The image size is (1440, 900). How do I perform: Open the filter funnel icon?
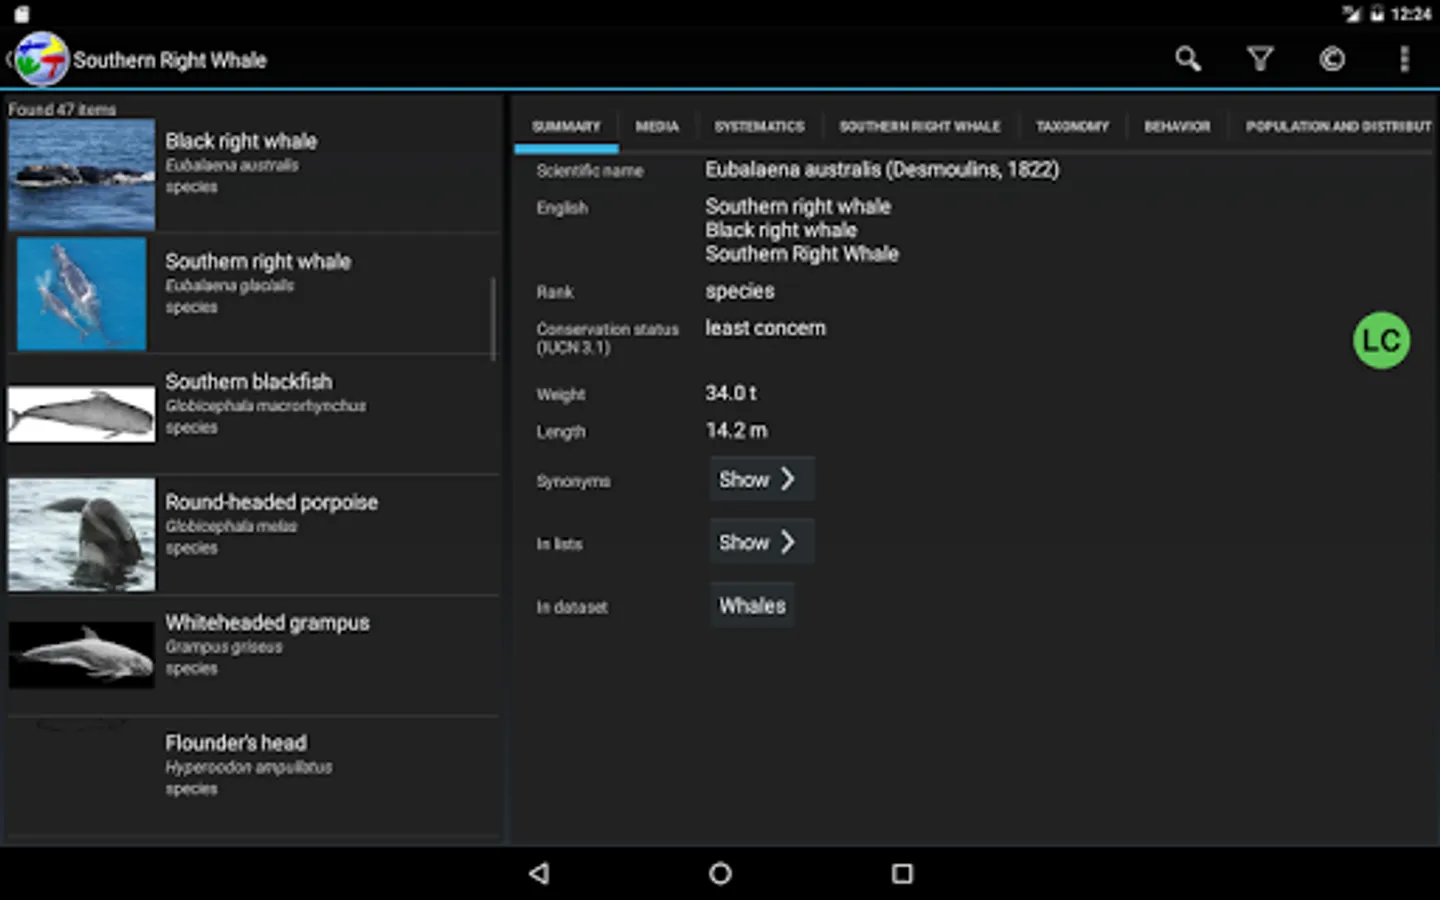1260,59
